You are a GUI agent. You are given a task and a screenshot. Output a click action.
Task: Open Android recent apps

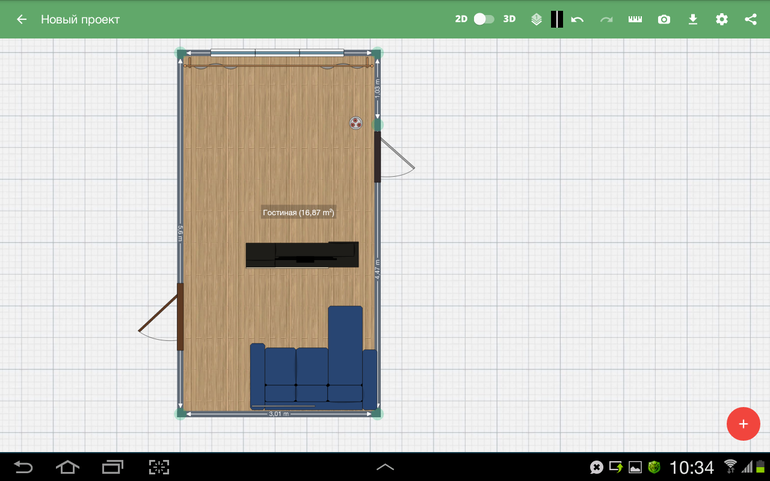(x=112, y=467)
